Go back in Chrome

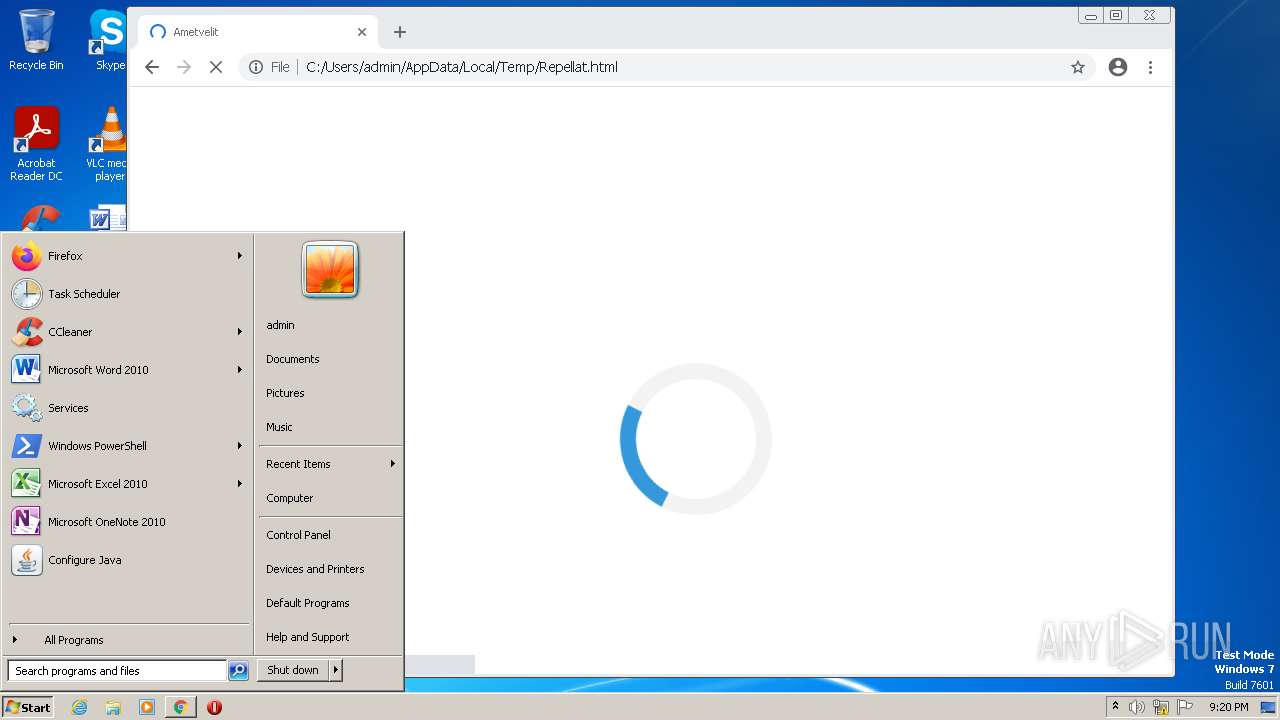point(152,67)
